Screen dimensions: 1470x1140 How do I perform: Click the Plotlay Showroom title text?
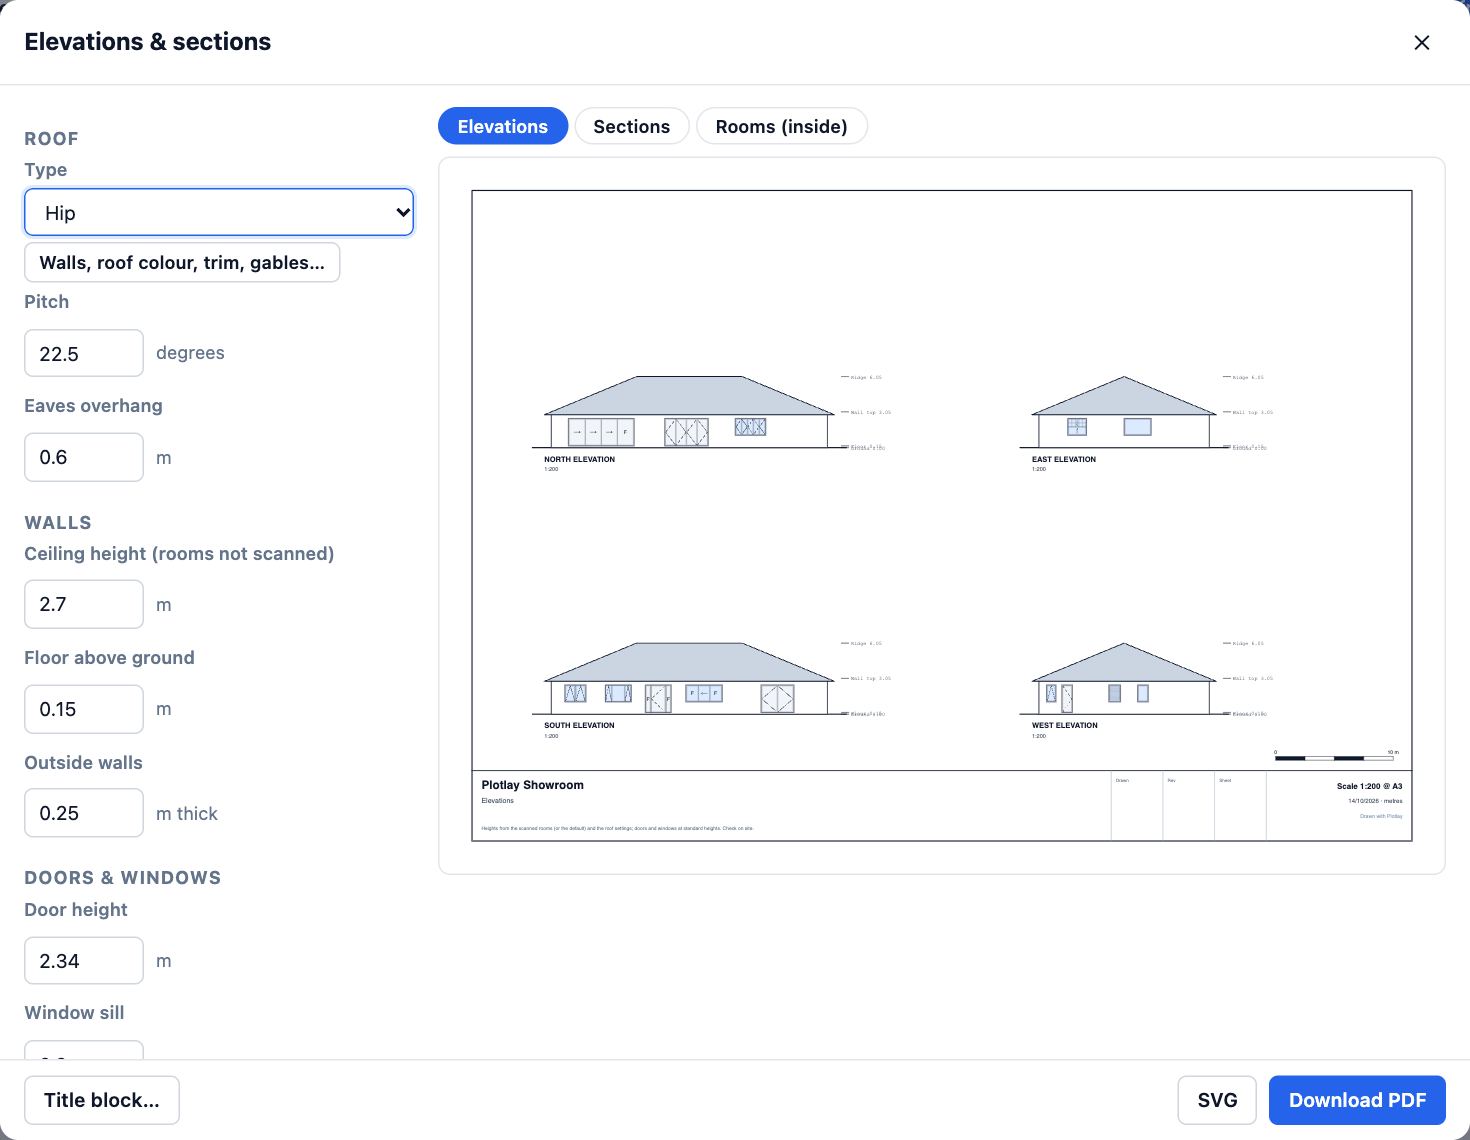point(533,785)
